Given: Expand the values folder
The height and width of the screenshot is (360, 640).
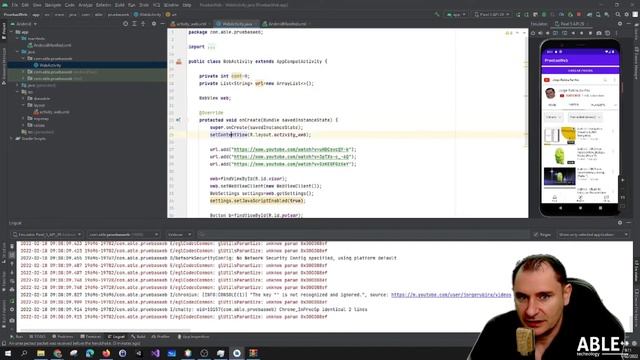Looking at the screenshot, I should [x=24, y=125].
